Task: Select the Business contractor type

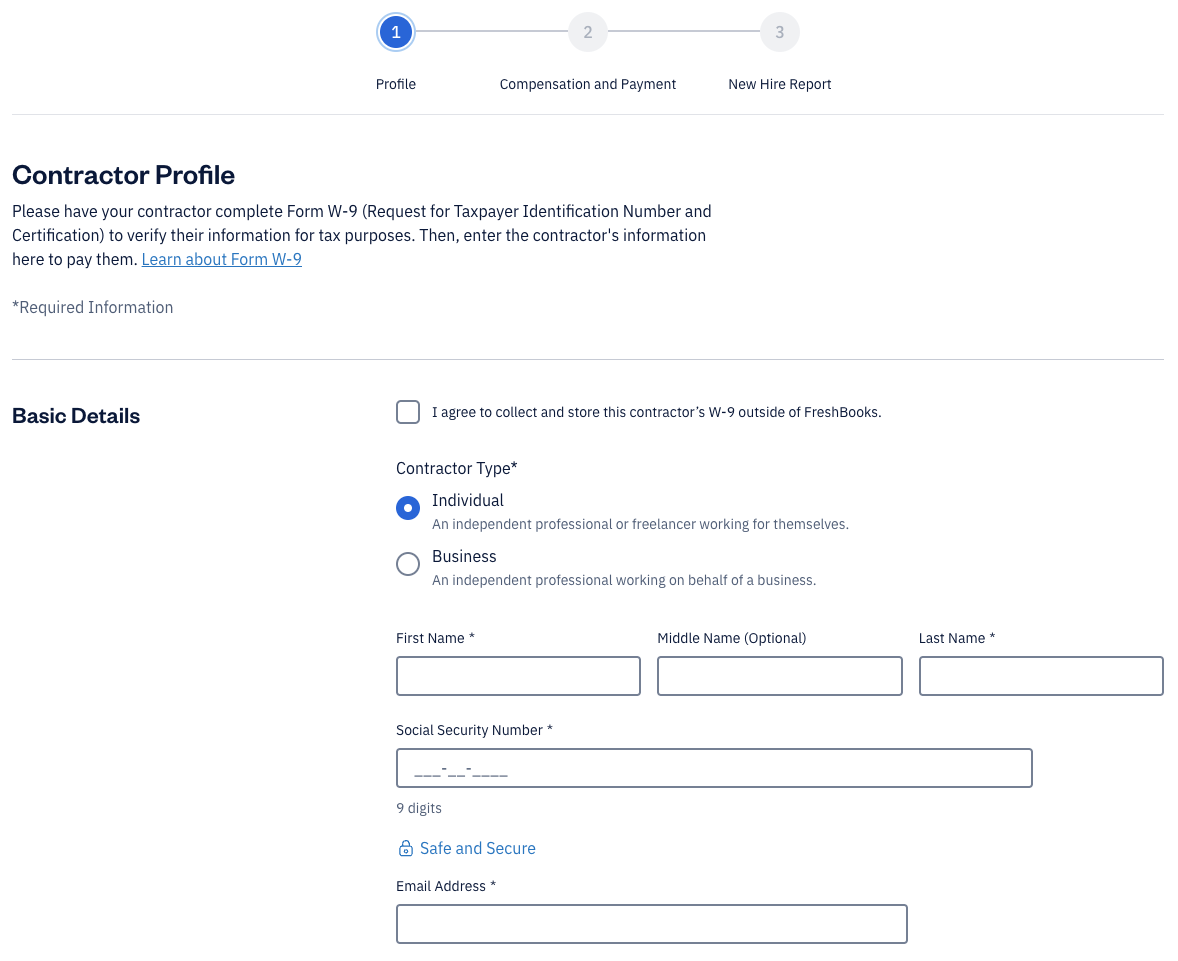Action: tap(408, 564)
